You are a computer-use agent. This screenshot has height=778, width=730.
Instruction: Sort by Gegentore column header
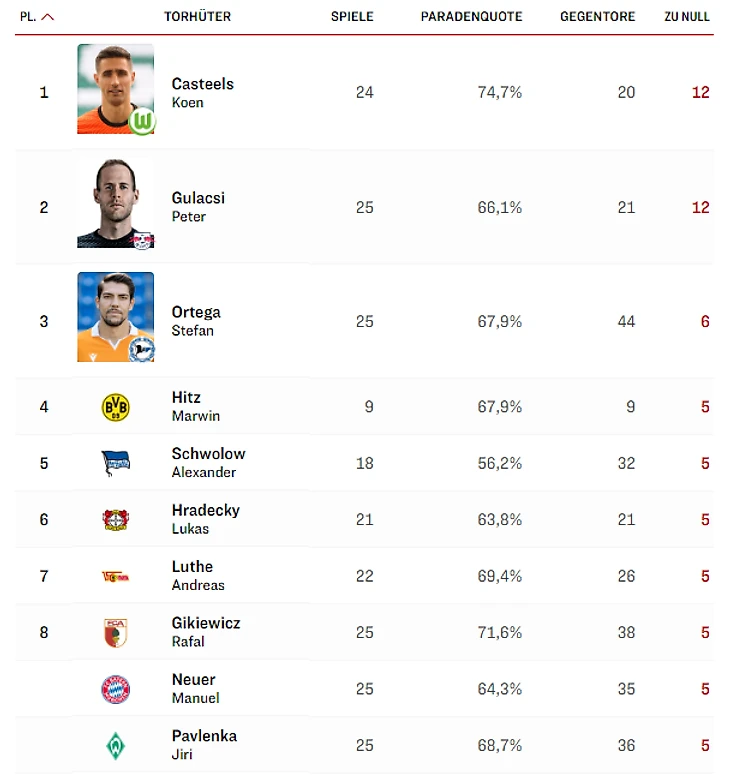point(597,17)
